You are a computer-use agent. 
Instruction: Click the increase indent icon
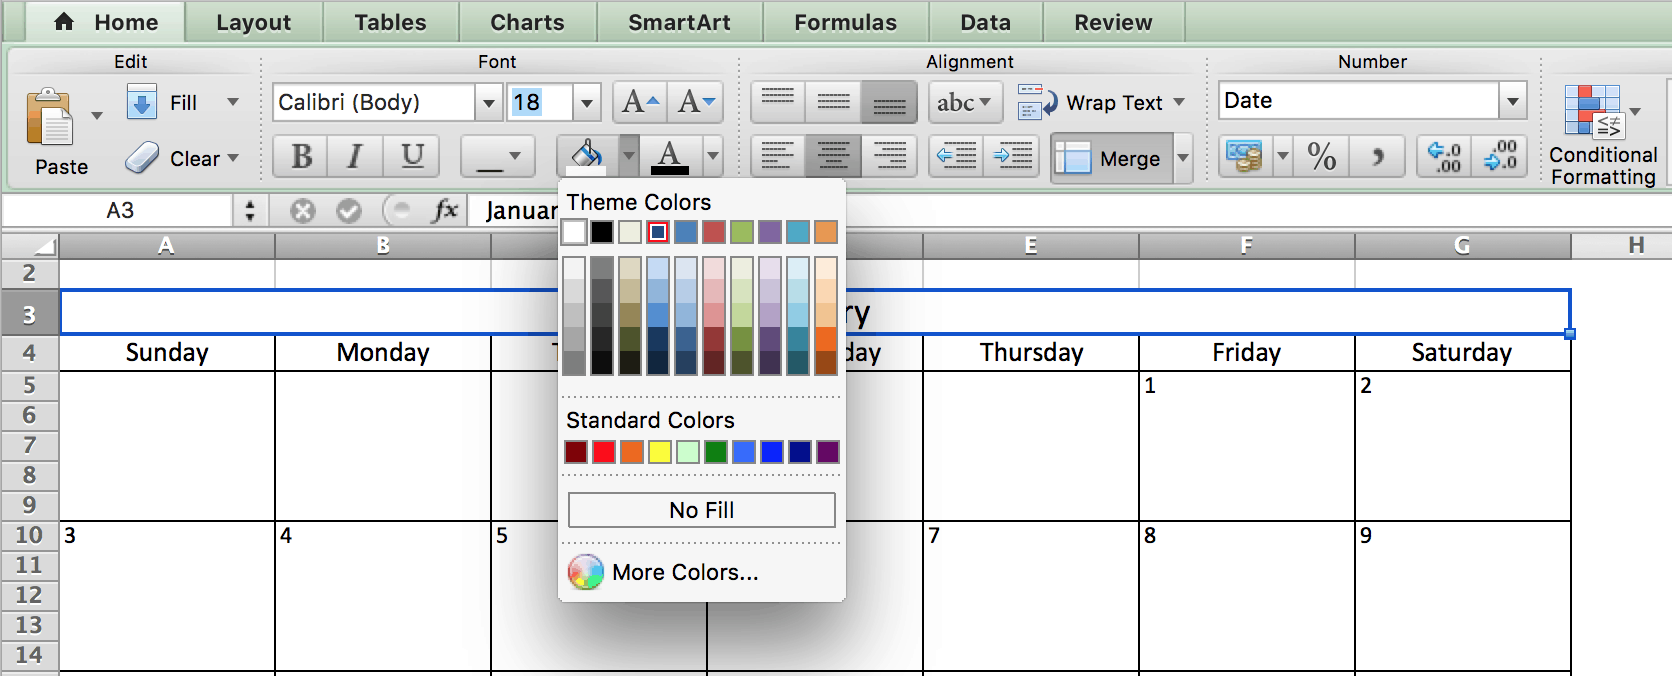(x=1013, y=157)
